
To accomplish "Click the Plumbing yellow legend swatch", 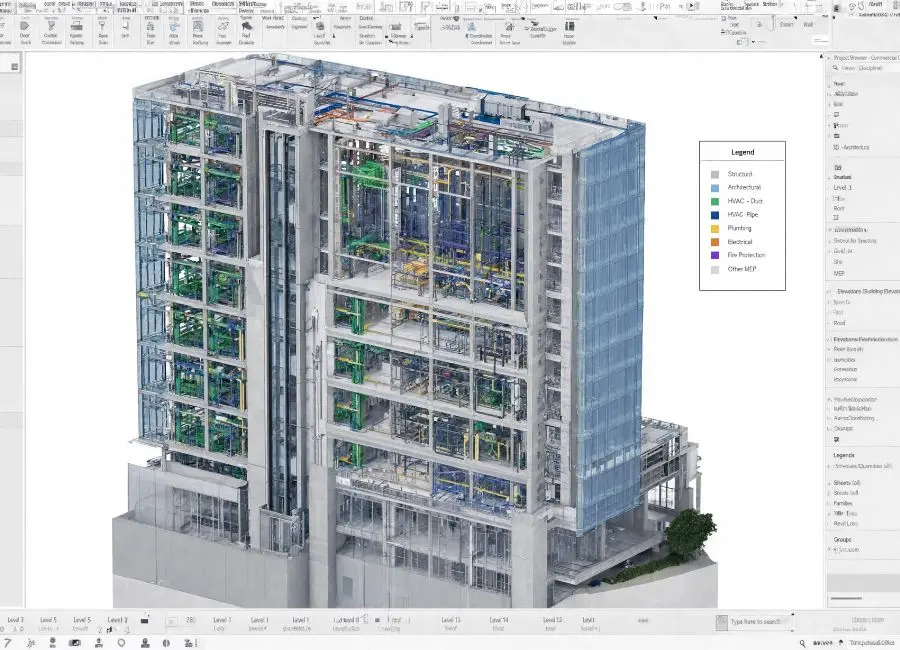I will 715,229.
